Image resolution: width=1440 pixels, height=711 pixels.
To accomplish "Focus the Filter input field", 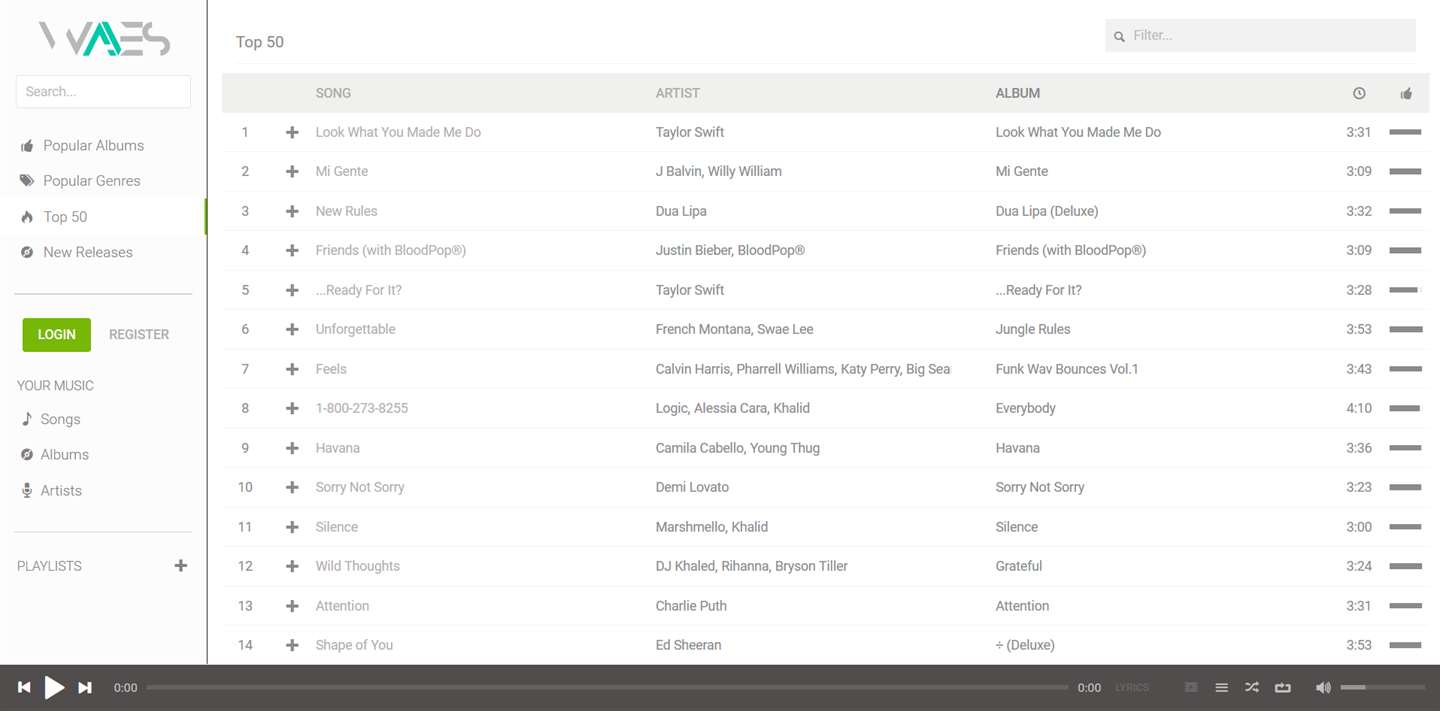I will [x=1260, y=35].
